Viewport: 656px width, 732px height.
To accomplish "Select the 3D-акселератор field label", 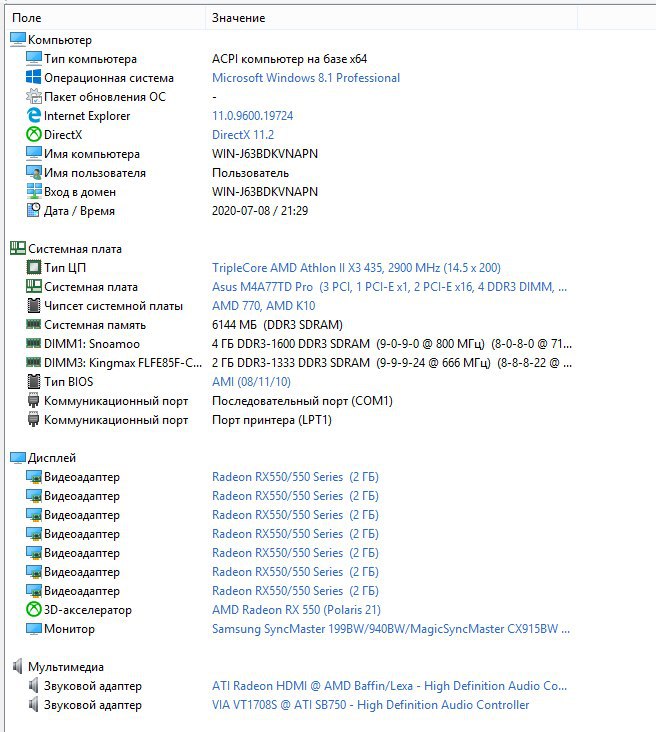I will click(88, 610).
